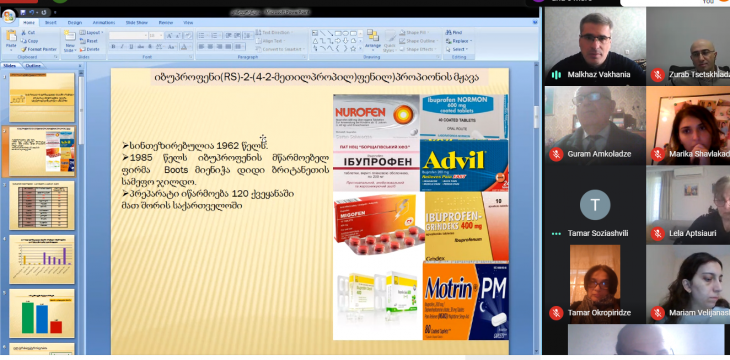Apply bold formatting
The width and height of the screenshot is (730, 360).
tap(113, 47)
